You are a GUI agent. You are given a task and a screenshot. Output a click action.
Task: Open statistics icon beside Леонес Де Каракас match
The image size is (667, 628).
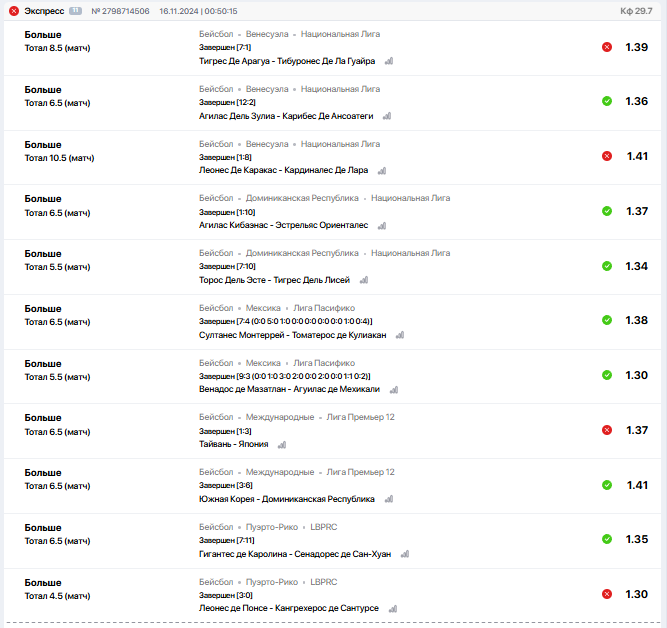coord(382,171)
